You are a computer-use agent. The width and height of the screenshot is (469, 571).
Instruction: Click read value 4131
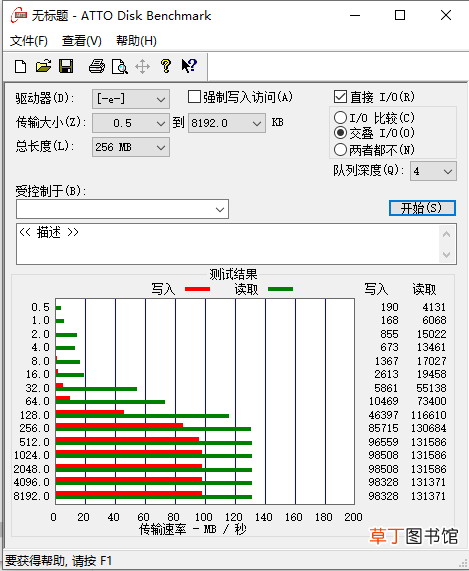pos(434,307)
